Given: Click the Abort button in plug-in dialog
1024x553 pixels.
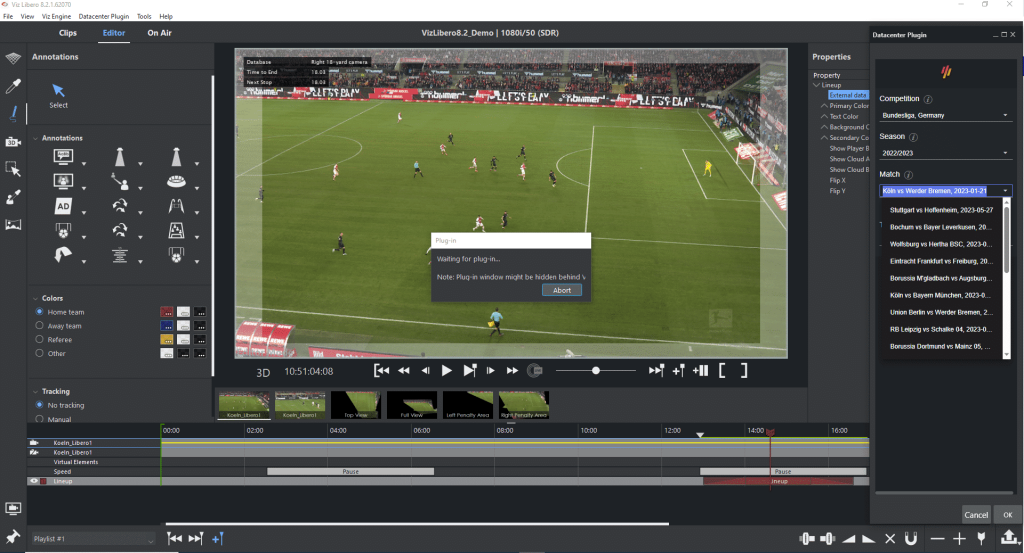Looking at the screenshot, I should pos(561,290).
